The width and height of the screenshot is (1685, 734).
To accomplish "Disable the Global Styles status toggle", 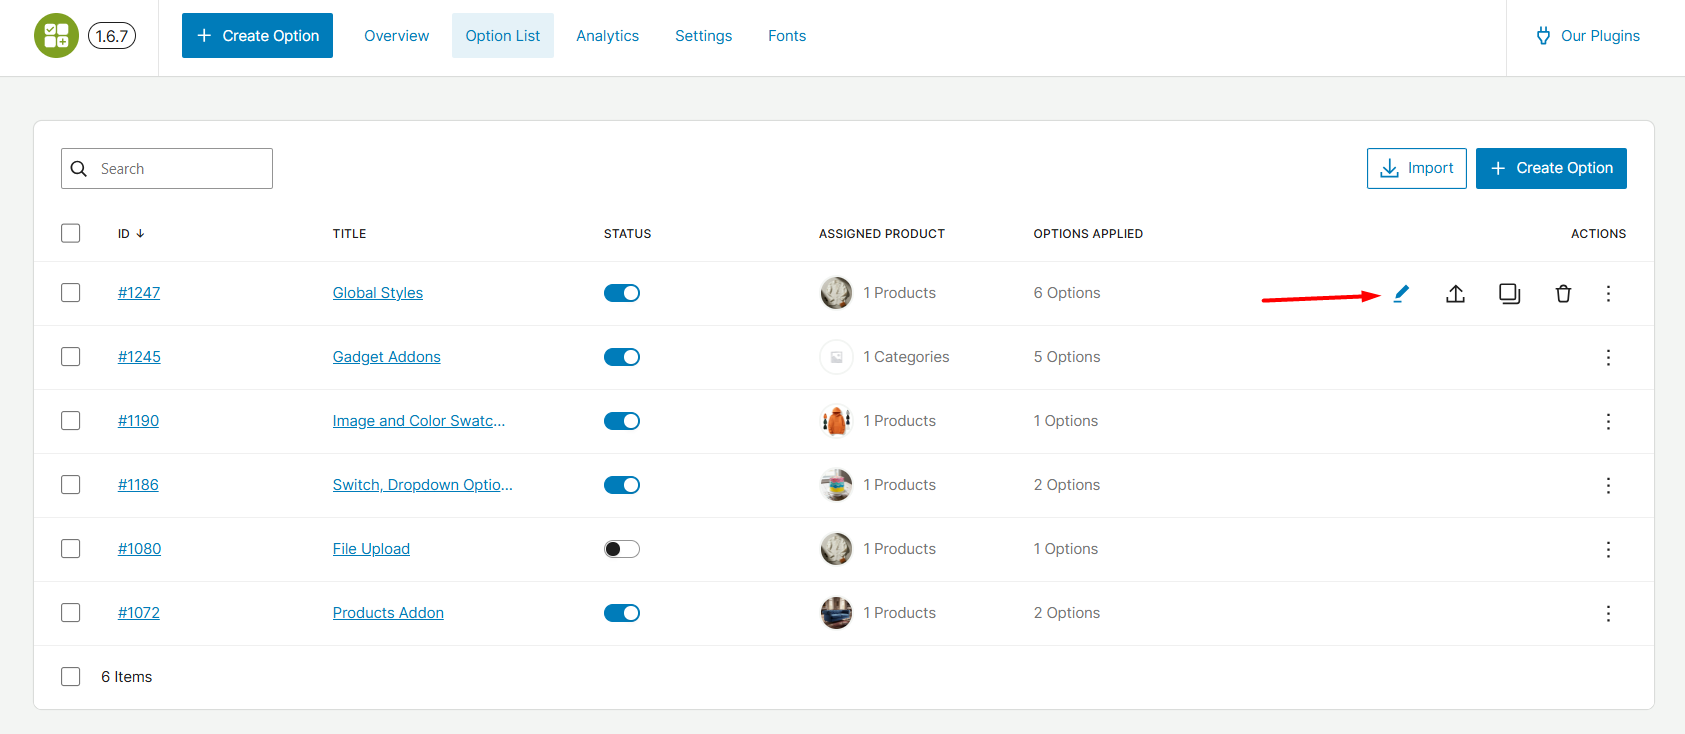I will (622, 293).
